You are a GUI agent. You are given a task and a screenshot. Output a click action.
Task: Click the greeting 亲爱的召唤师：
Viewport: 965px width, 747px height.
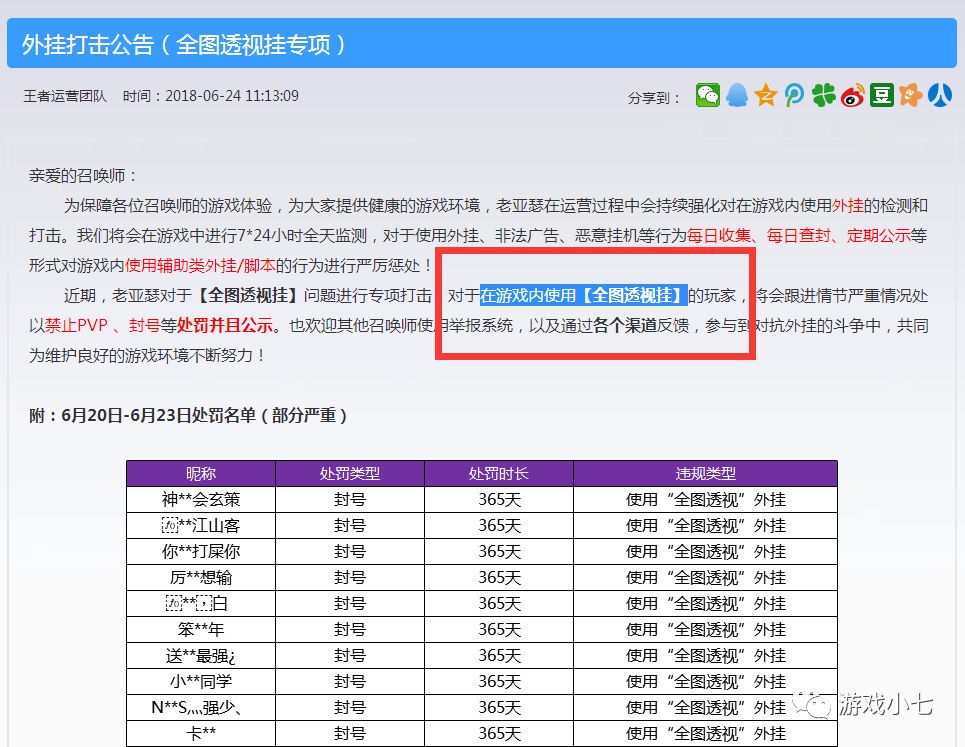(x=83, y=175)
